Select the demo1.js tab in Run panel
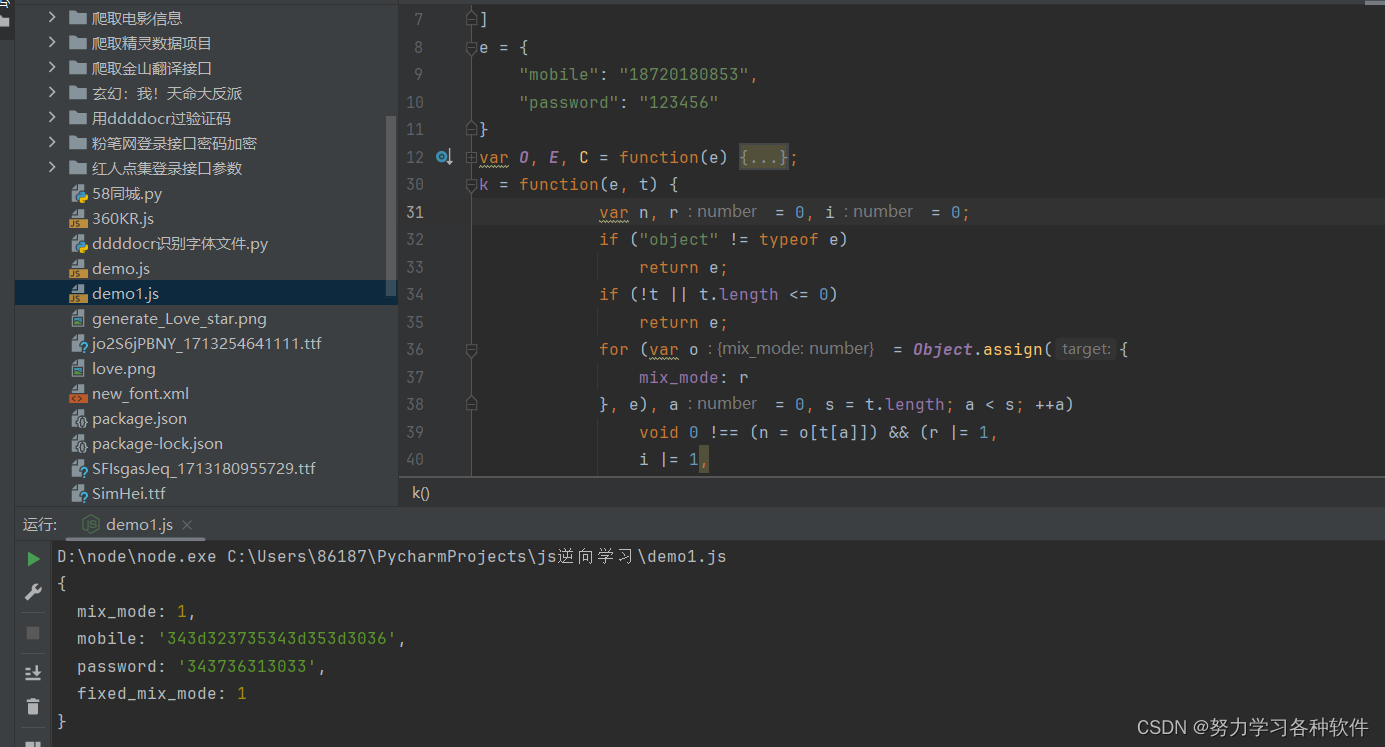Viewport: 1385px width, 747px height. click(x=138, y=525)
